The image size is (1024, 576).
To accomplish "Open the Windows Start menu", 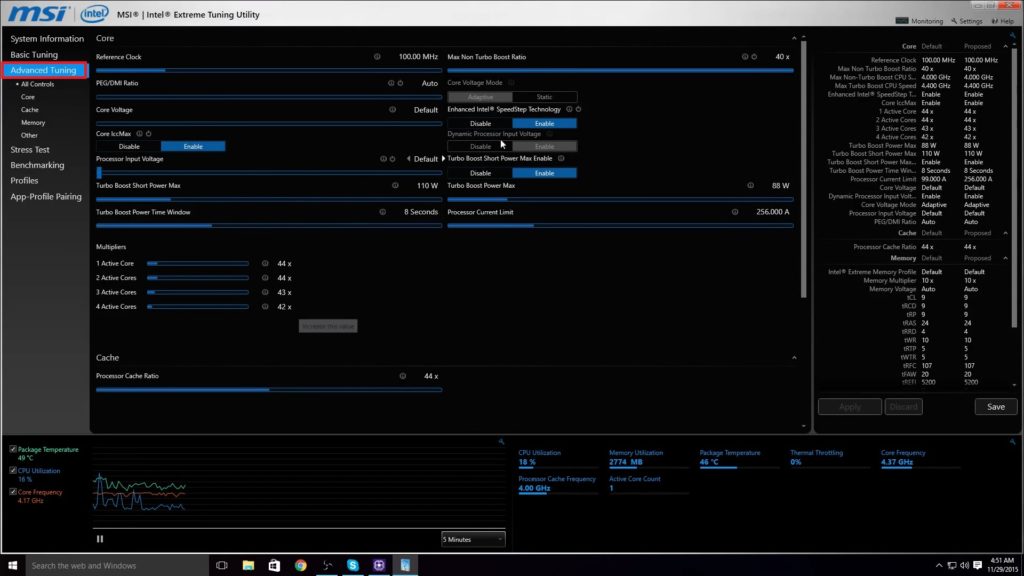I will tap(12, 566).
